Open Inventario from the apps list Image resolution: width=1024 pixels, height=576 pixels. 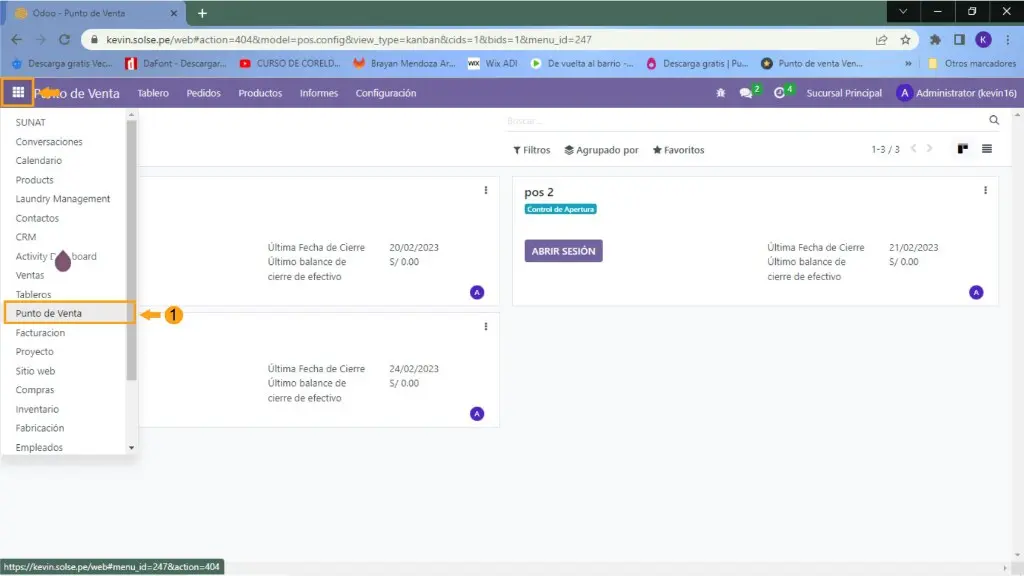pyautogui.click(x=37, y=409)
